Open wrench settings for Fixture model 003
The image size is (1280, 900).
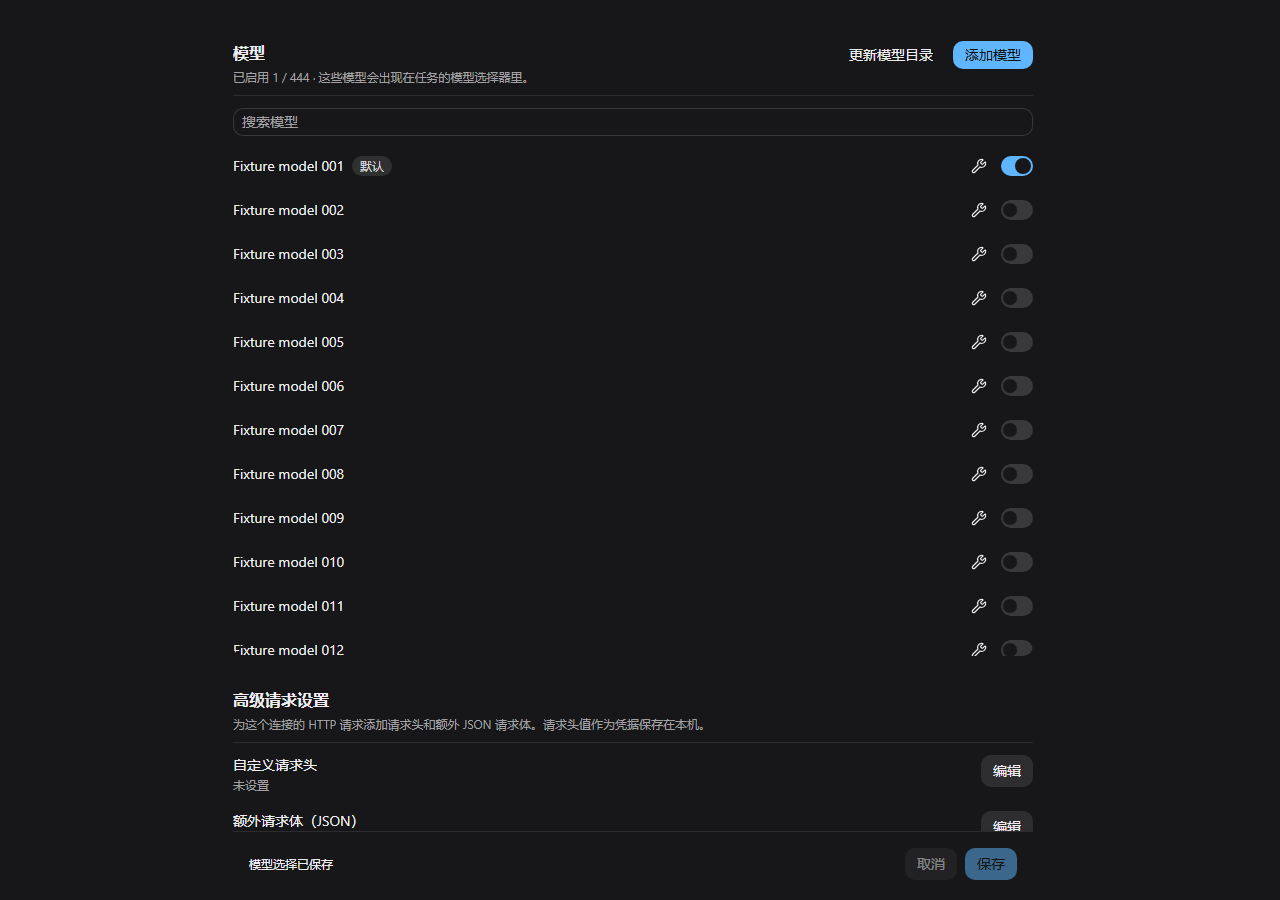tap(979, 254)
